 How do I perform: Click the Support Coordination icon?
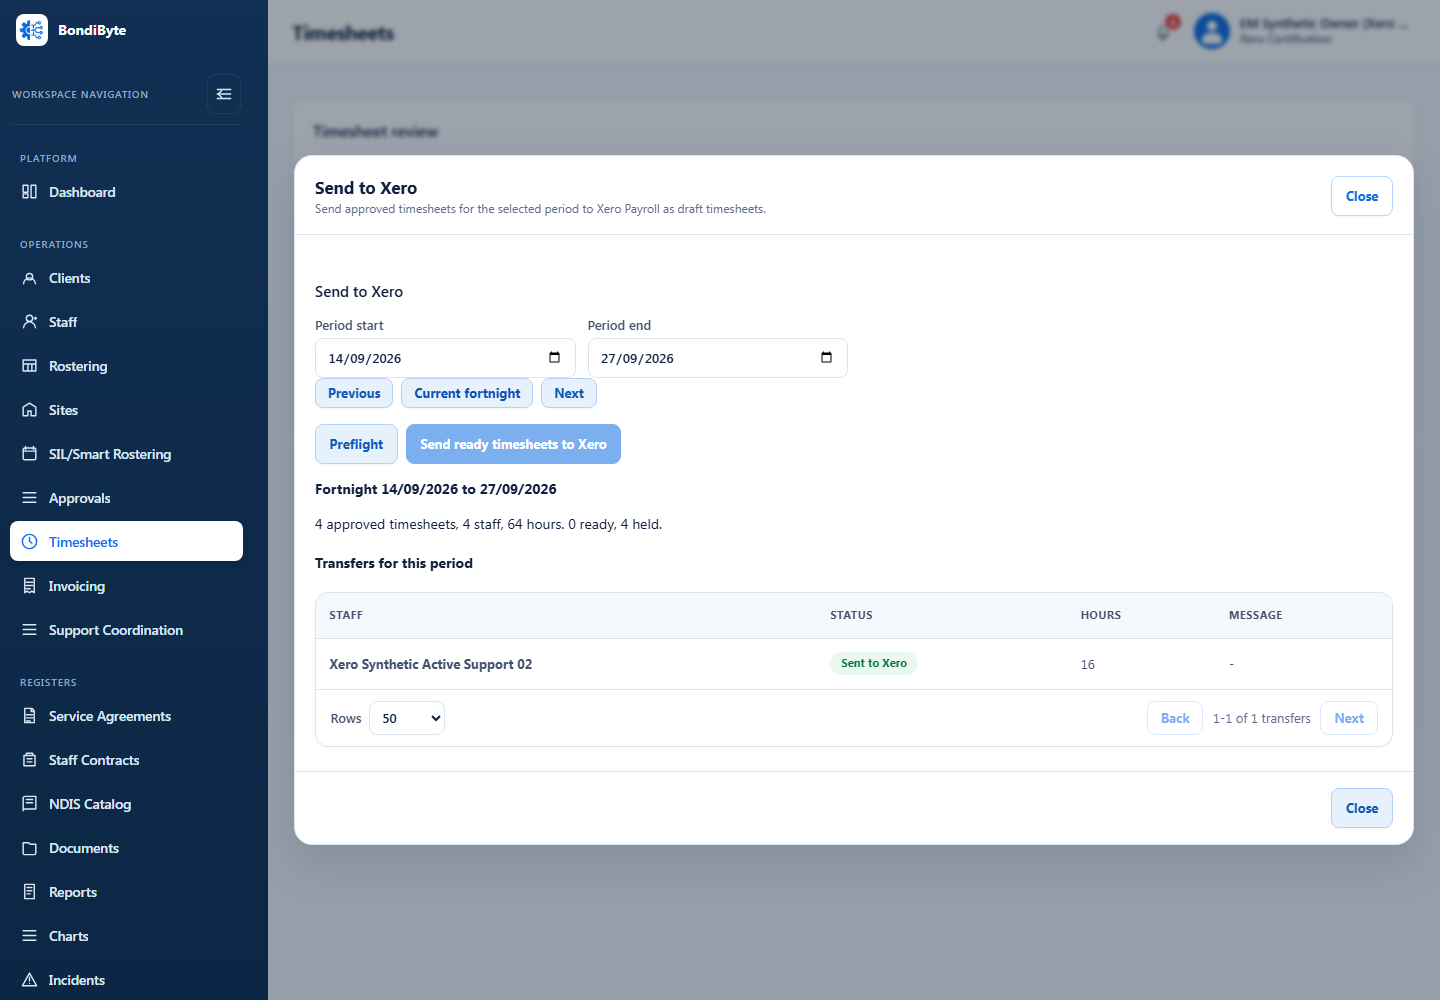pos(30,630)
